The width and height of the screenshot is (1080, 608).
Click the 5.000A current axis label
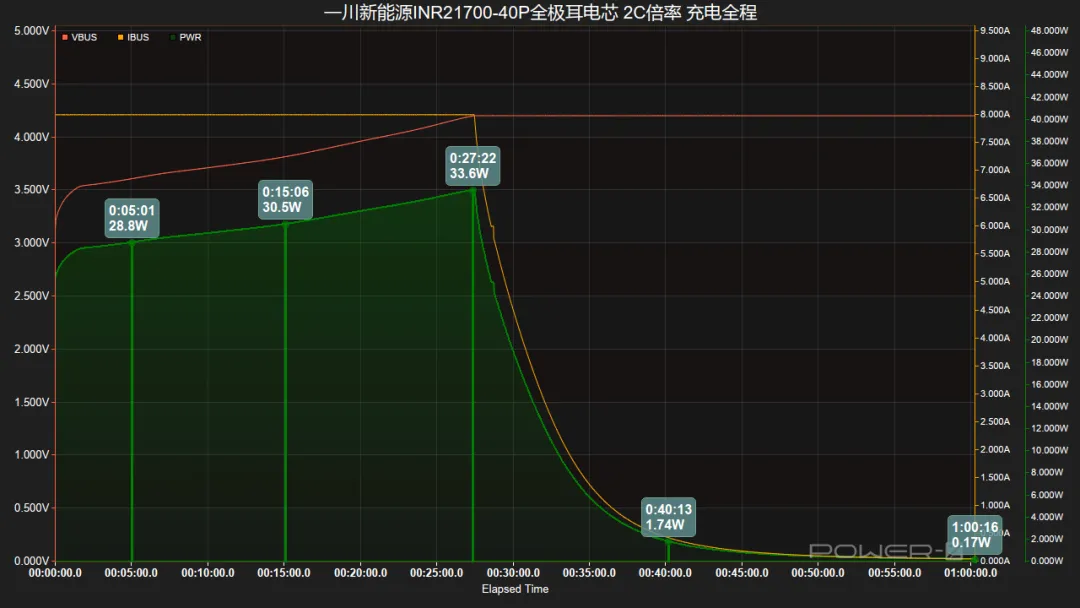[995, 282]
